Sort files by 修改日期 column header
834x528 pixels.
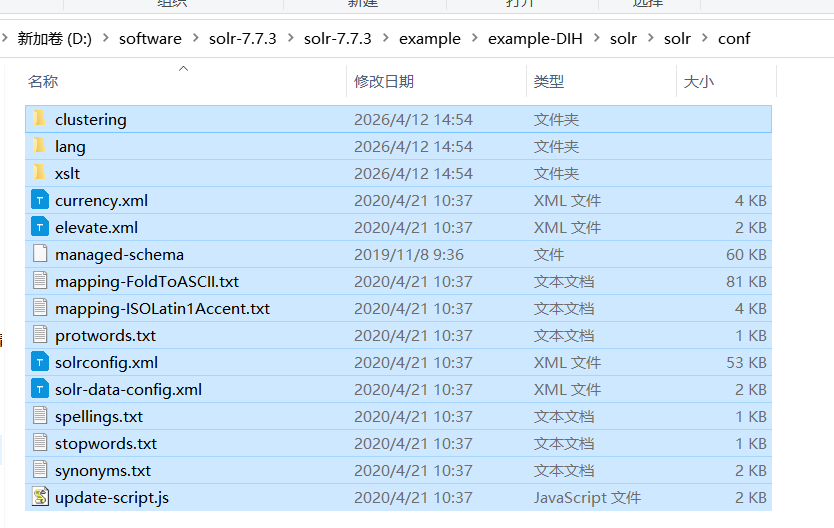(x=384, y=81)
